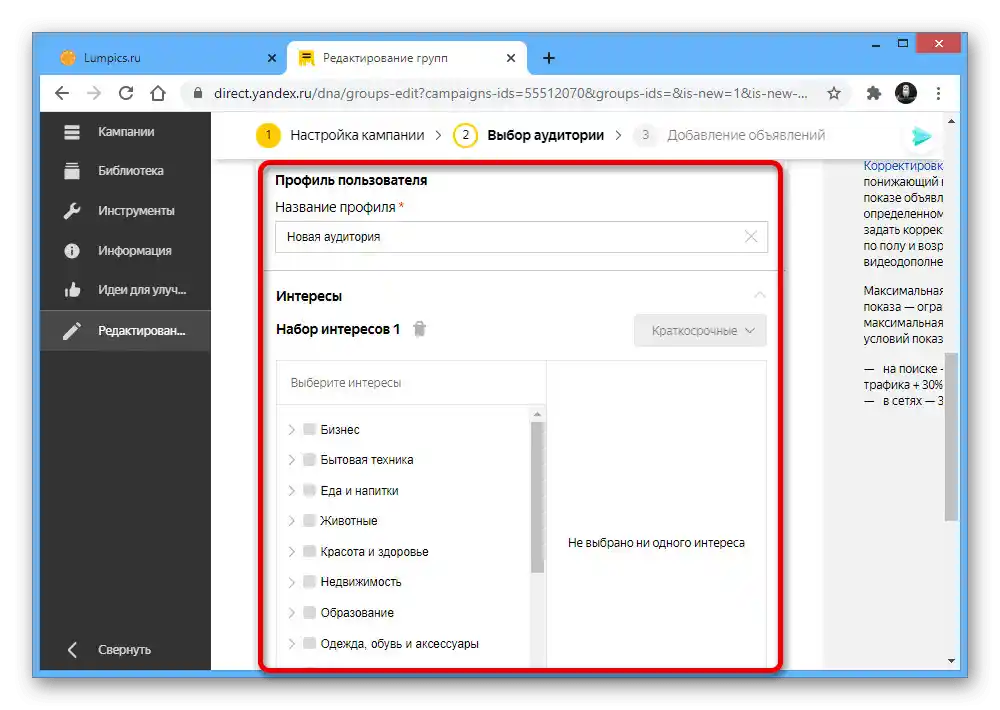
Task: Click the Свернуть sidebar label
Action: (124, 650)
